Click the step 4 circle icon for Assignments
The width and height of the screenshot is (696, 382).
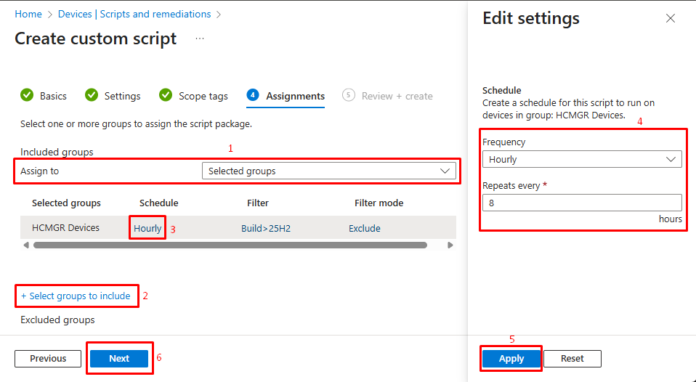click(253, 95)
